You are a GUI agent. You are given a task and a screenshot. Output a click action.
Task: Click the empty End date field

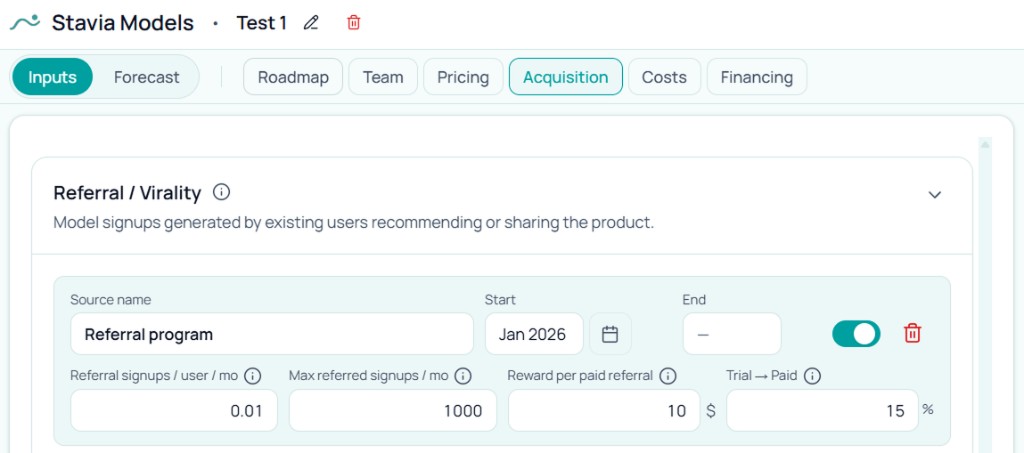(732, 334)
